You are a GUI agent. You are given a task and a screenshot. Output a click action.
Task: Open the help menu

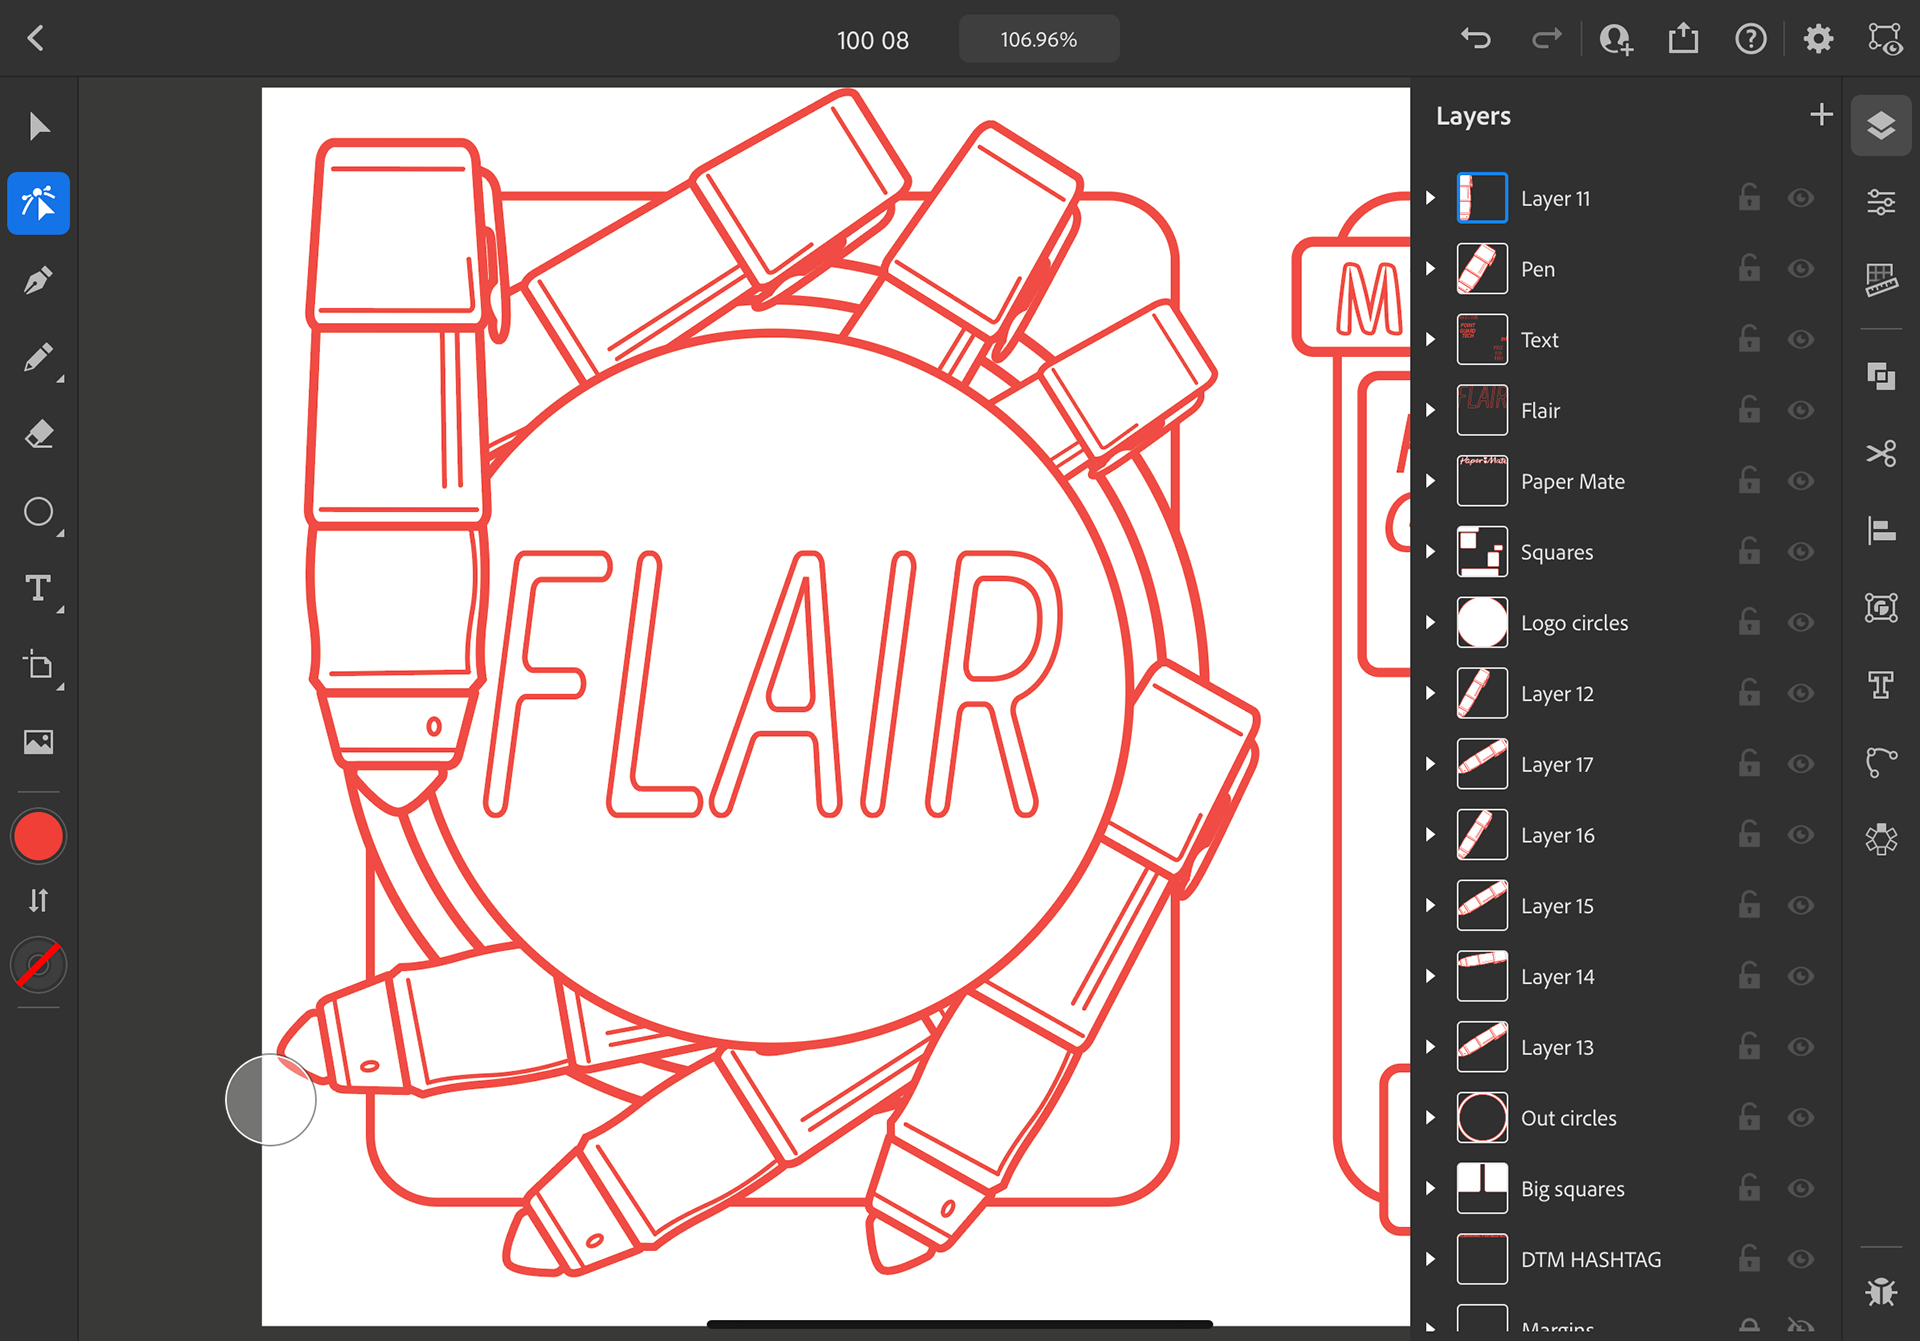click(1750, 39)
